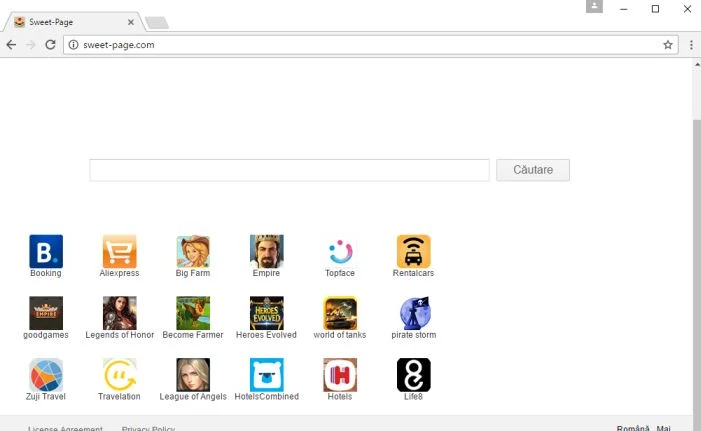This screenshot has height=431, width=701.
Task: Click the world of tanks text label
Action: [340, 335]
